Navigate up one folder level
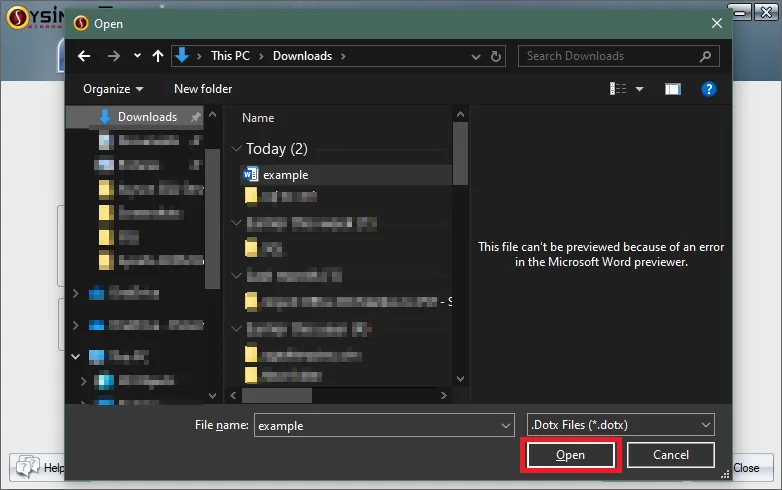 coord(158,56)
